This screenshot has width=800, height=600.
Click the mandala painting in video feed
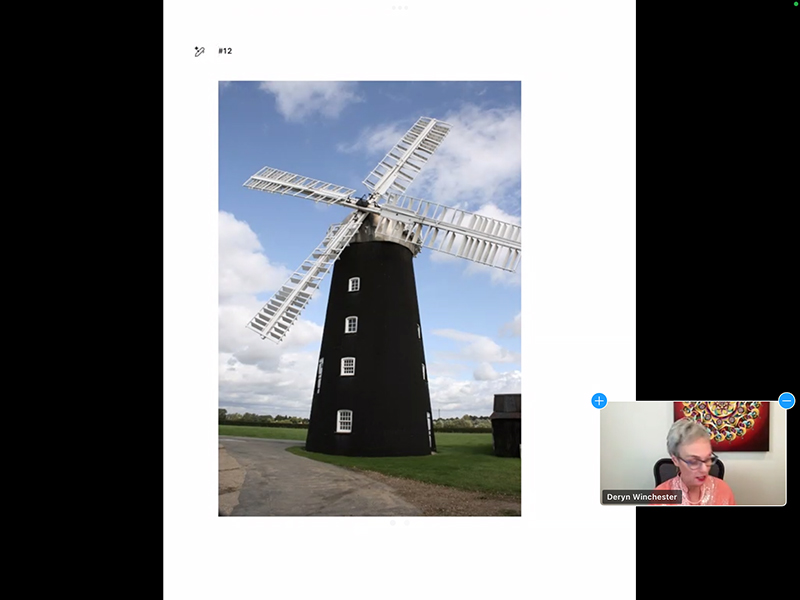tap(720, 425)
